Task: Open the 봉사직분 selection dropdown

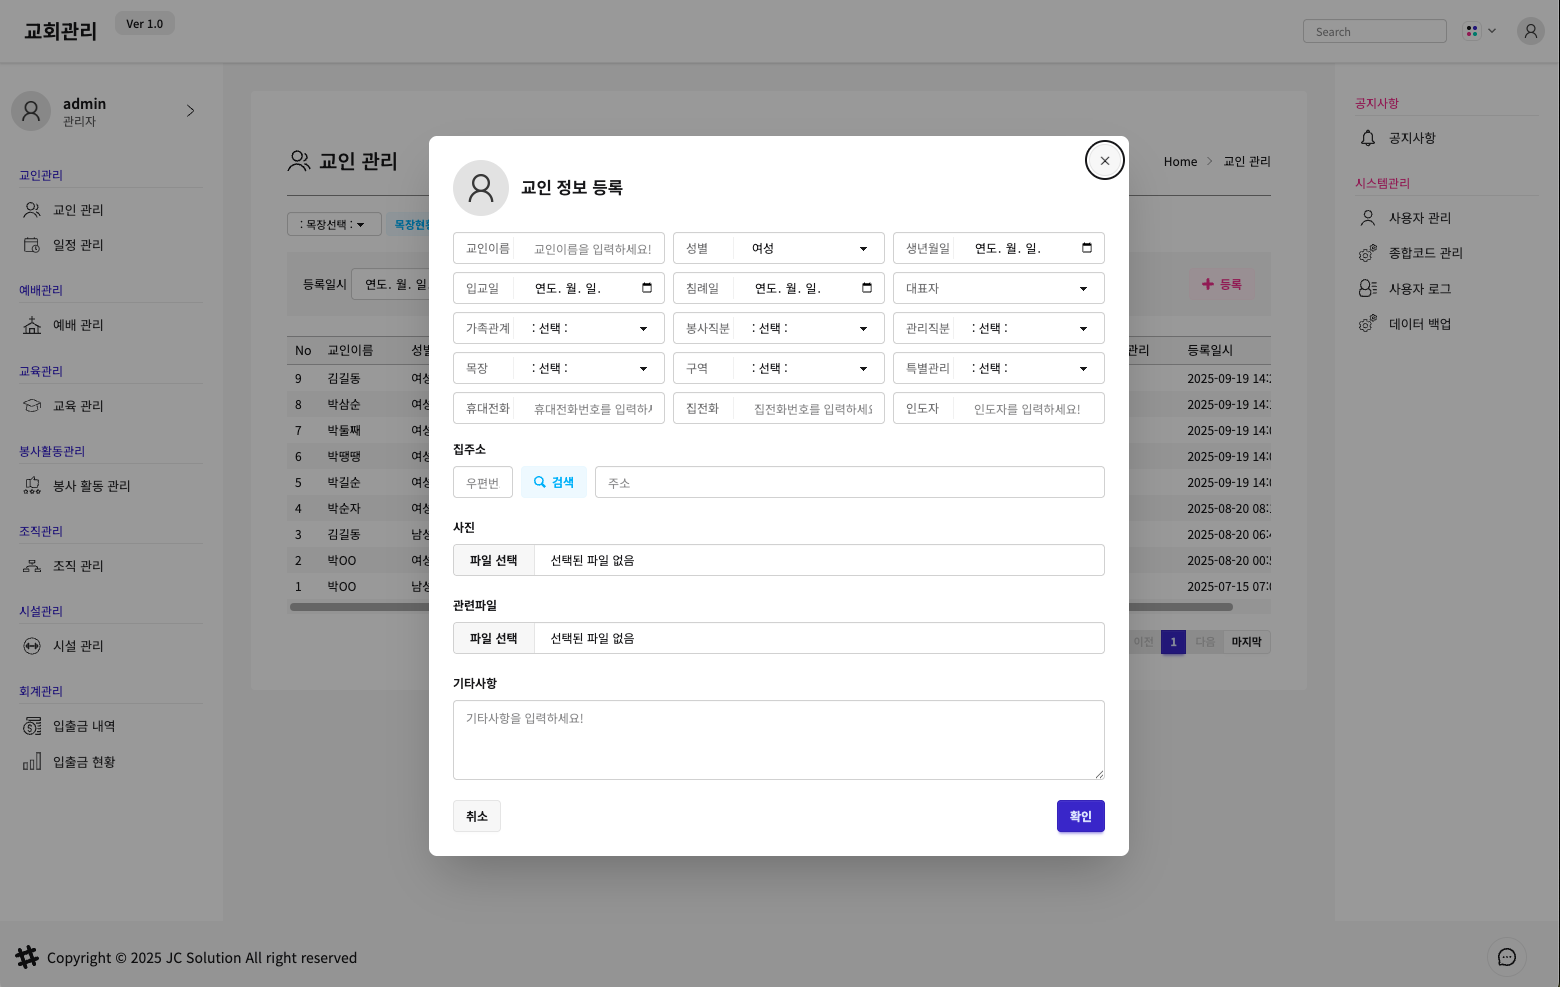Action: [808, 328]
